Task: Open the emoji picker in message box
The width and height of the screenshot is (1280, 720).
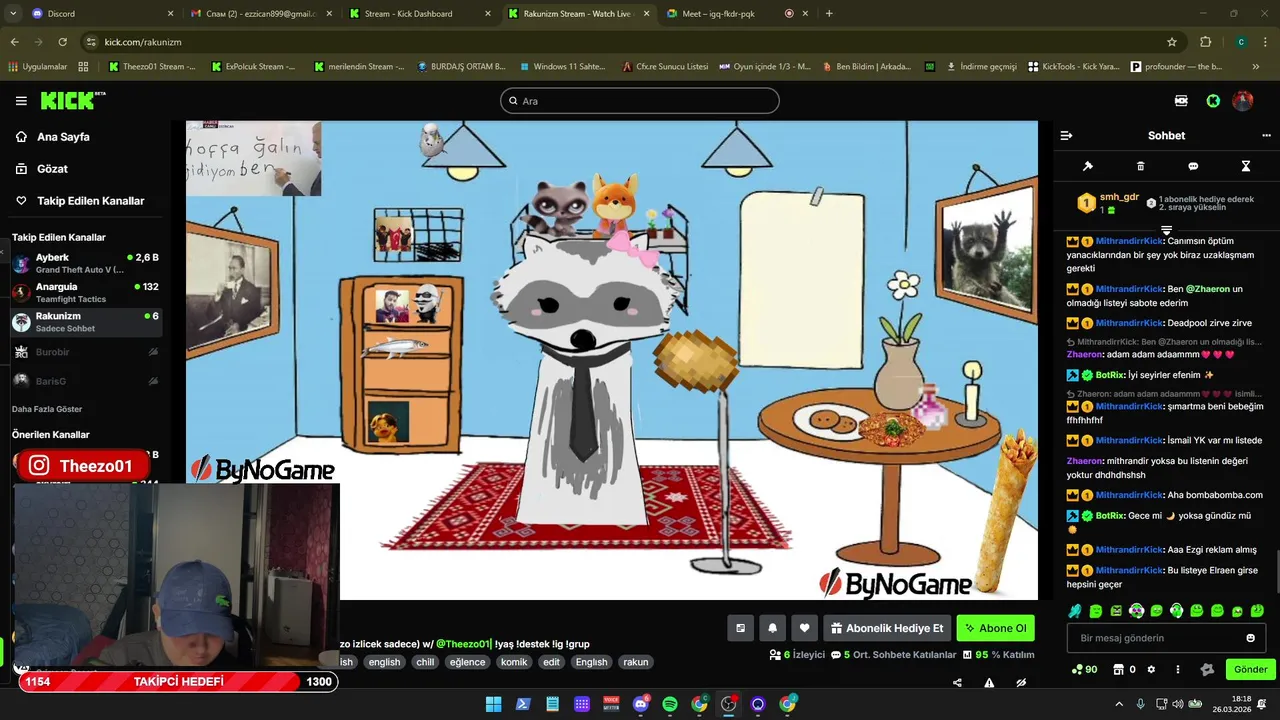Action: (1250, 638)
